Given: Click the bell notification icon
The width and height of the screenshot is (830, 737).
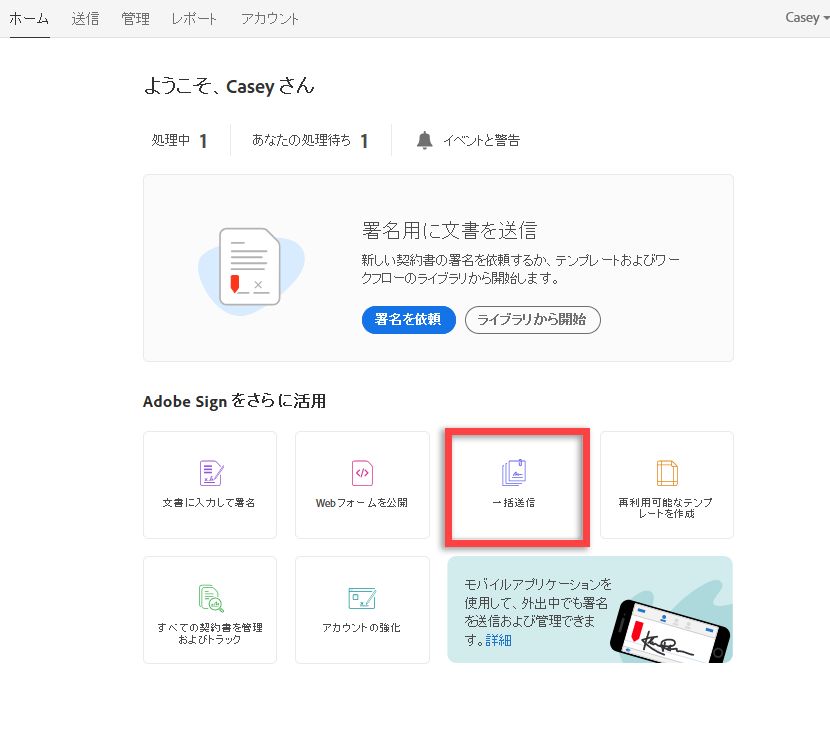Looking at the screenshot, I should tap(425, 140).
